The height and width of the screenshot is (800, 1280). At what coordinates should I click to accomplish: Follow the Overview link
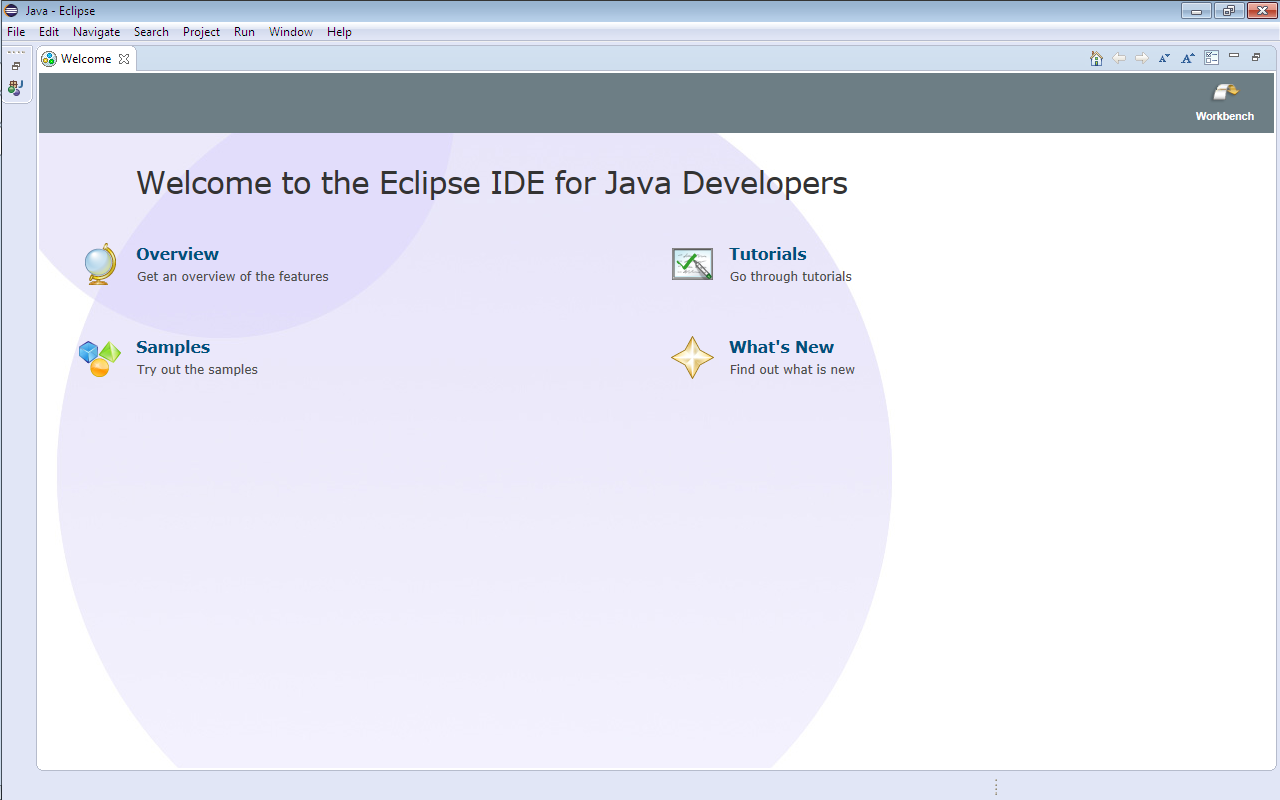(177, 254)
